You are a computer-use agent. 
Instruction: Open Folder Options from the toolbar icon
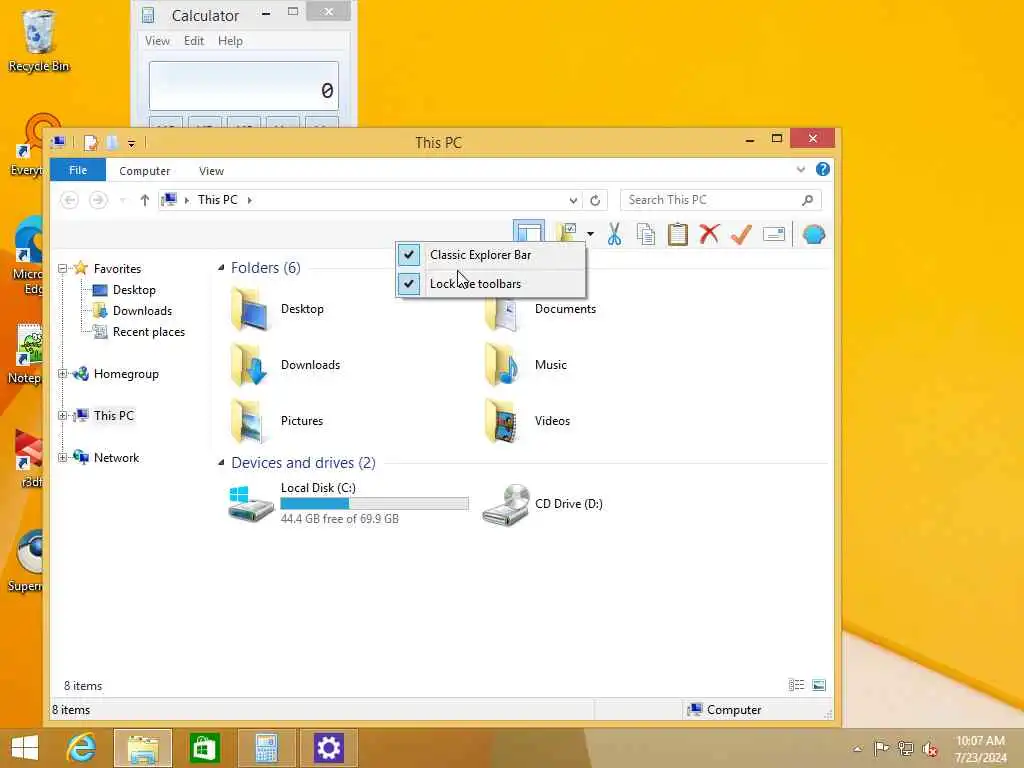click(567, 233)
